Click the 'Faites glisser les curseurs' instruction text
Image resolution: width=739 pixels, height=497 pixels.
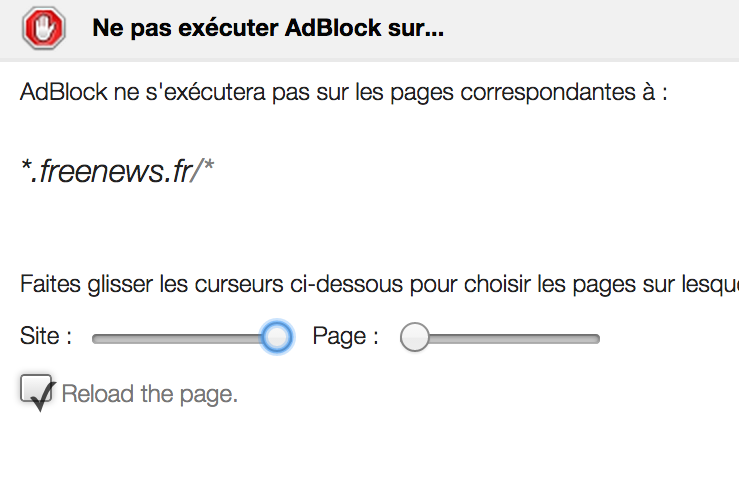coord(379,285)
